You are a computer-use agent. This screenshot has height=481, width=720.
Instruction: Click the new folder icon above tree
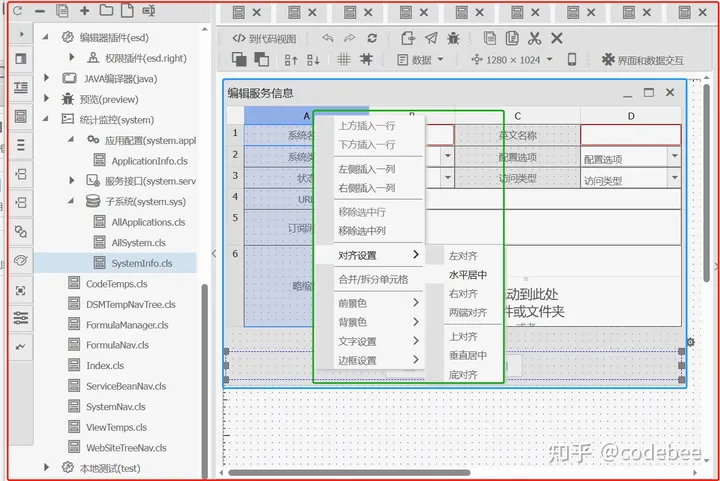tap(105, 11)
